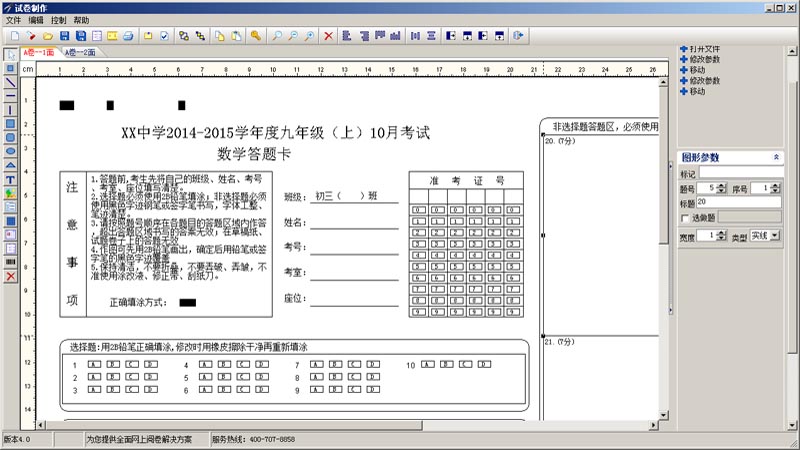Click the 标题 input field

(740, 202)
